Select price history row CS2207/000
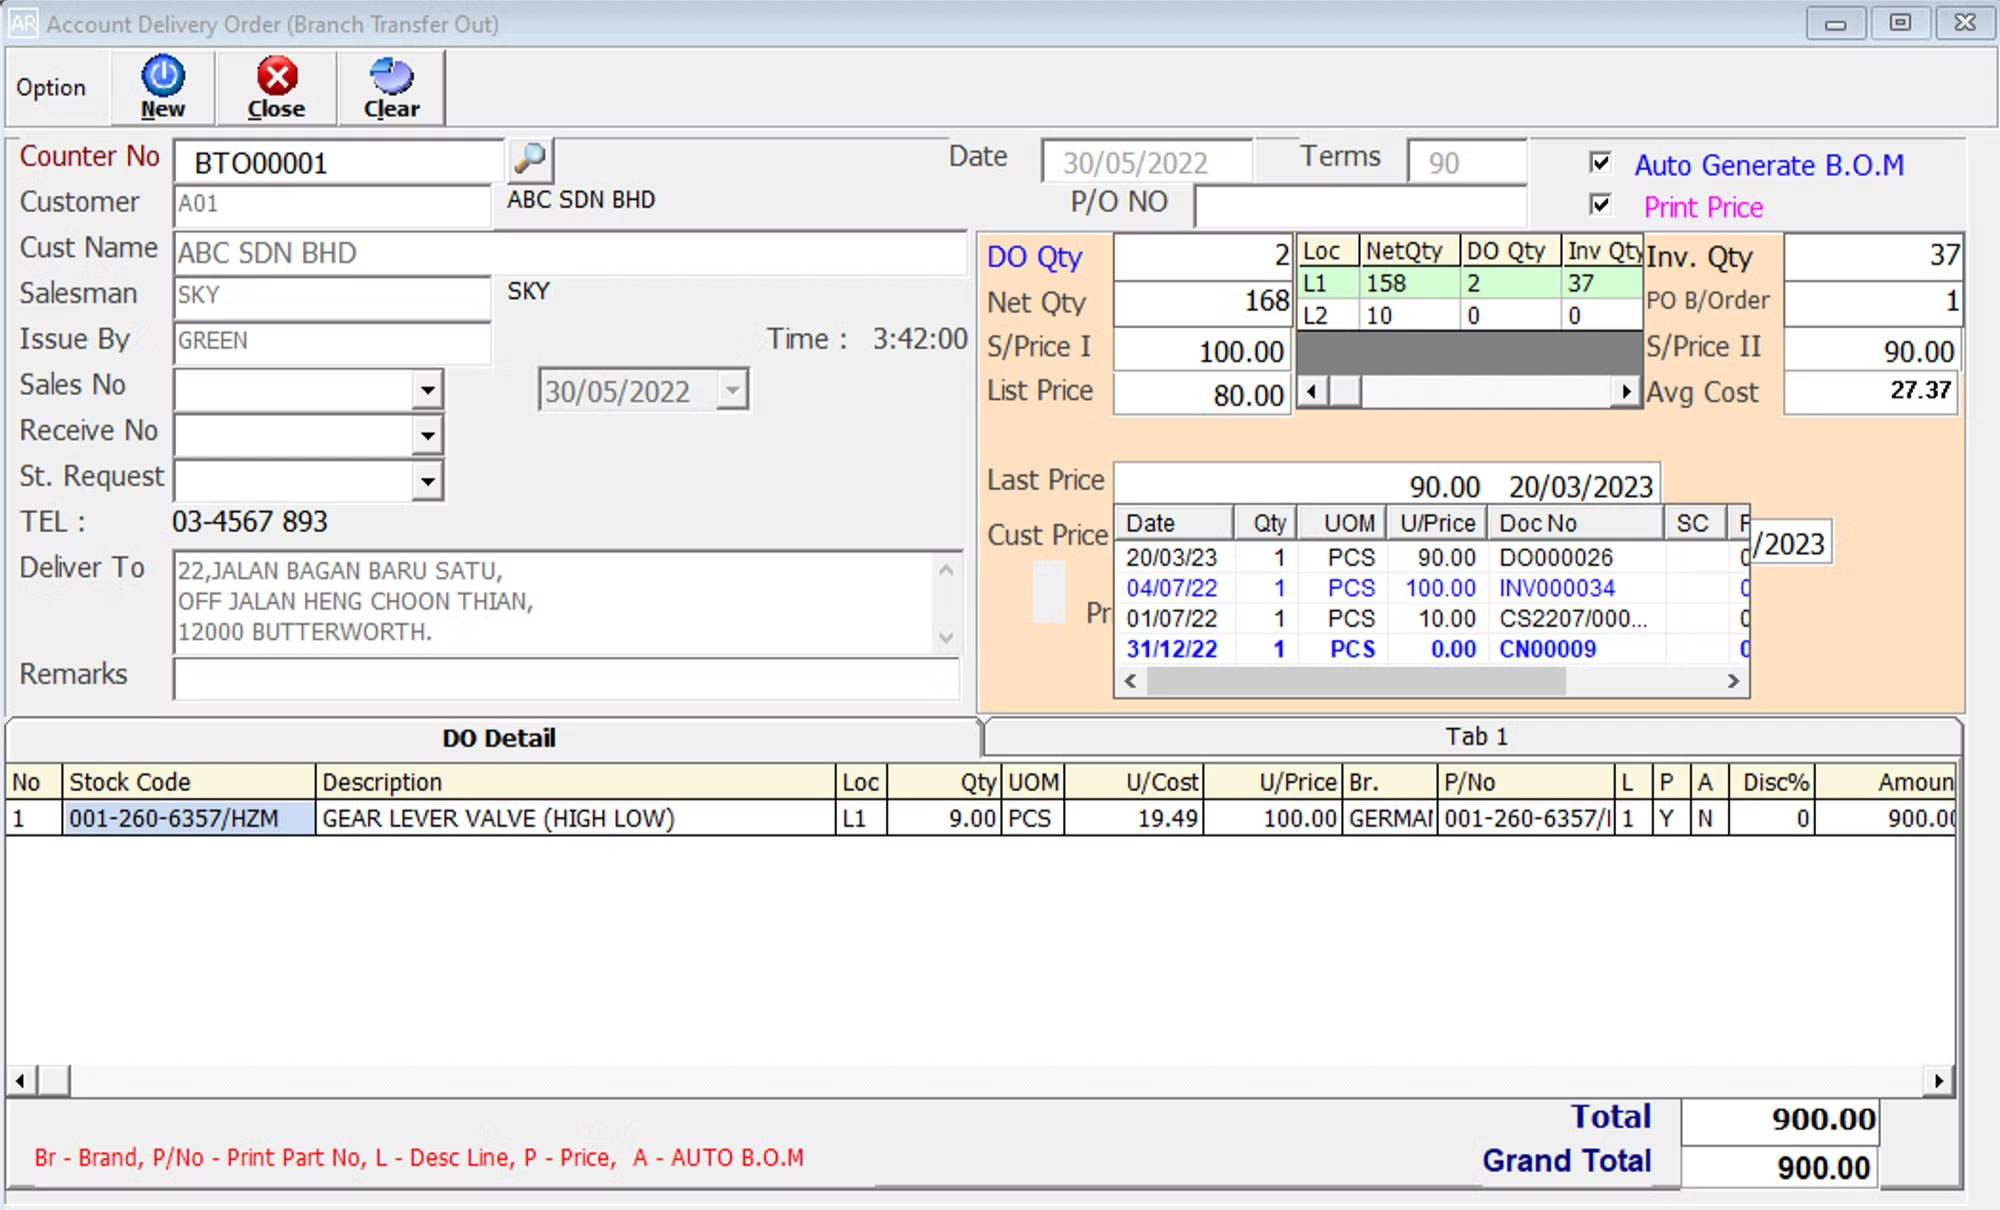This screenshot has width=2000, height=1210. (x=1433, y=618)
